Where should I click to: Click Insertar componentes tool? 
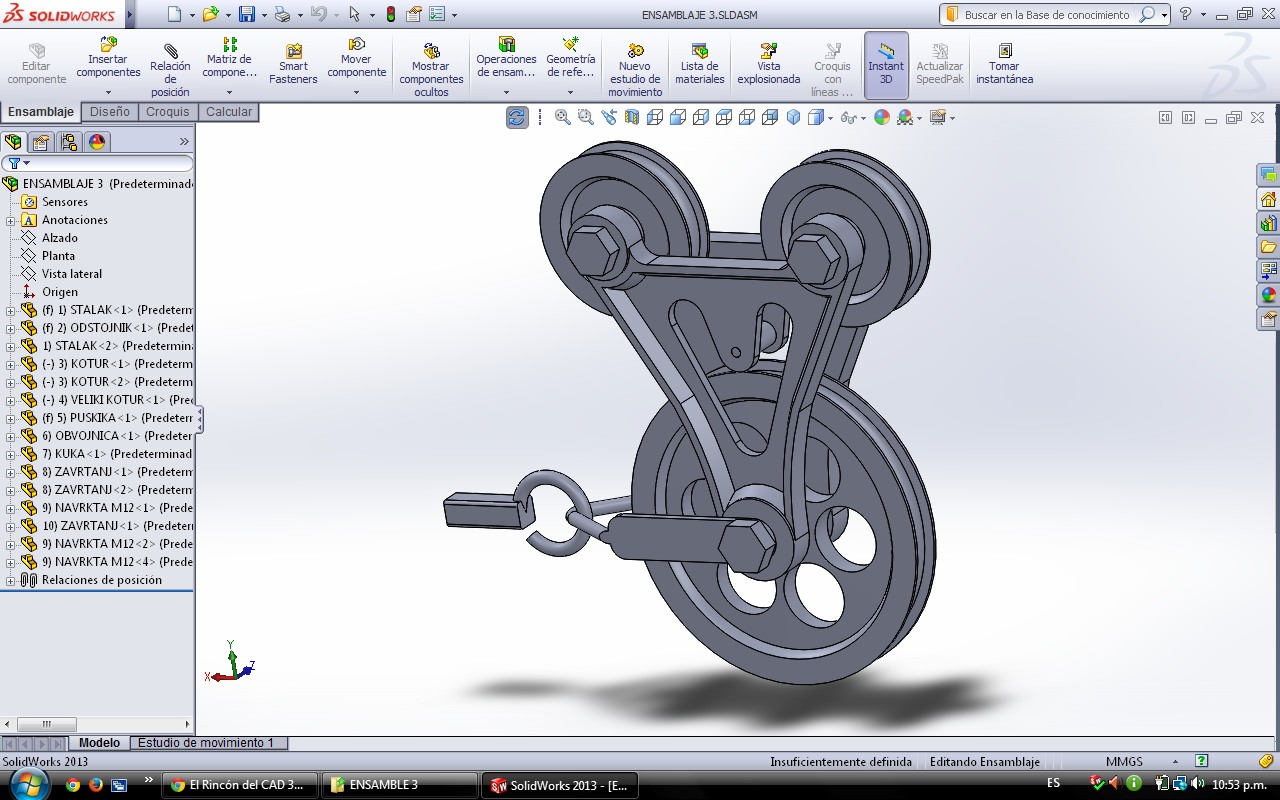(108, 58)
